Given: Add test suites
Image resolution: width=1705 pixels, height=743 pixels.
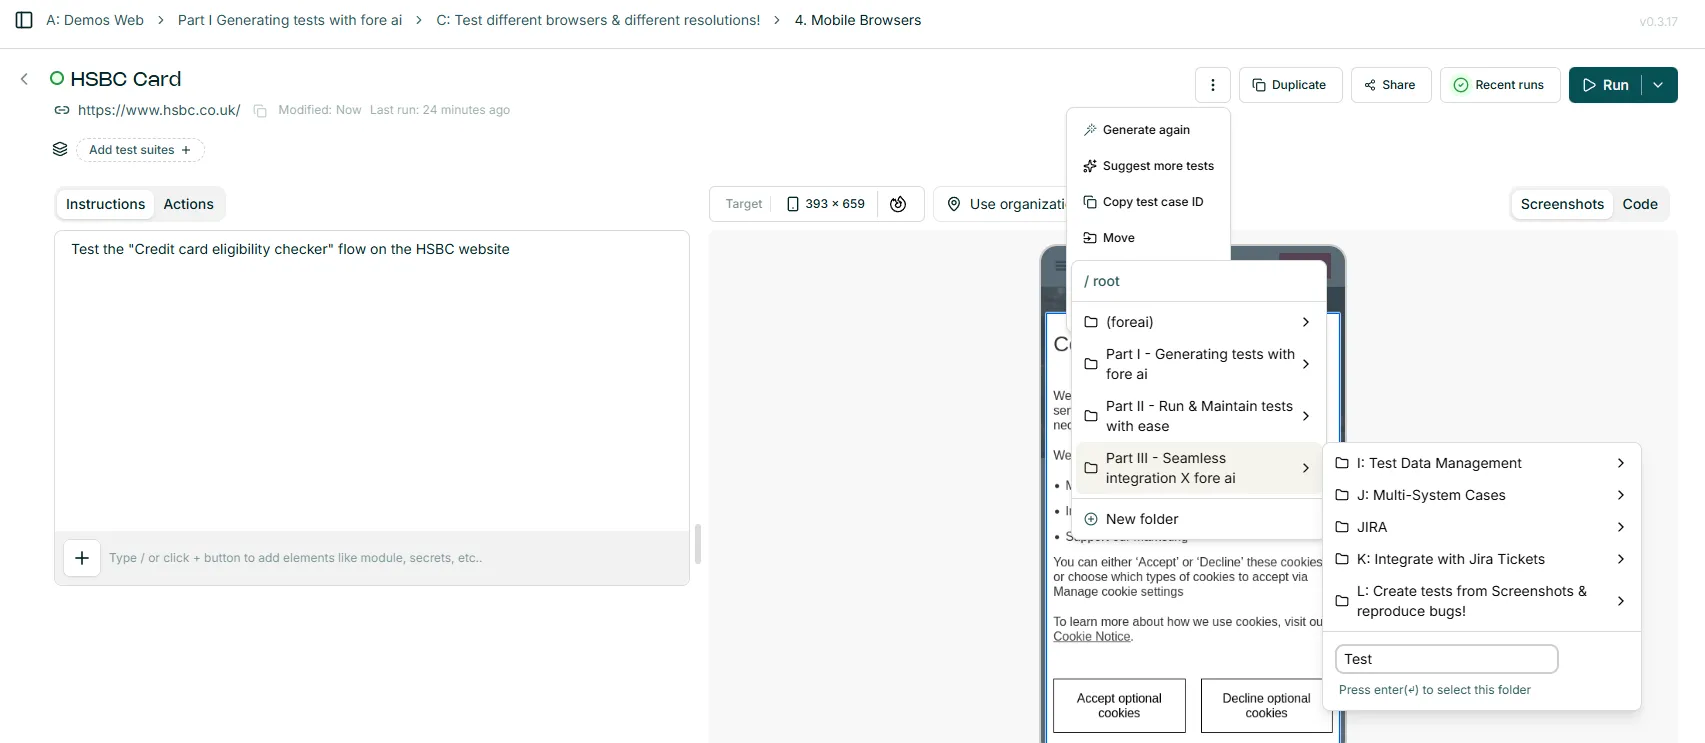Looking at the screenshot, I should tap(140, 150).
